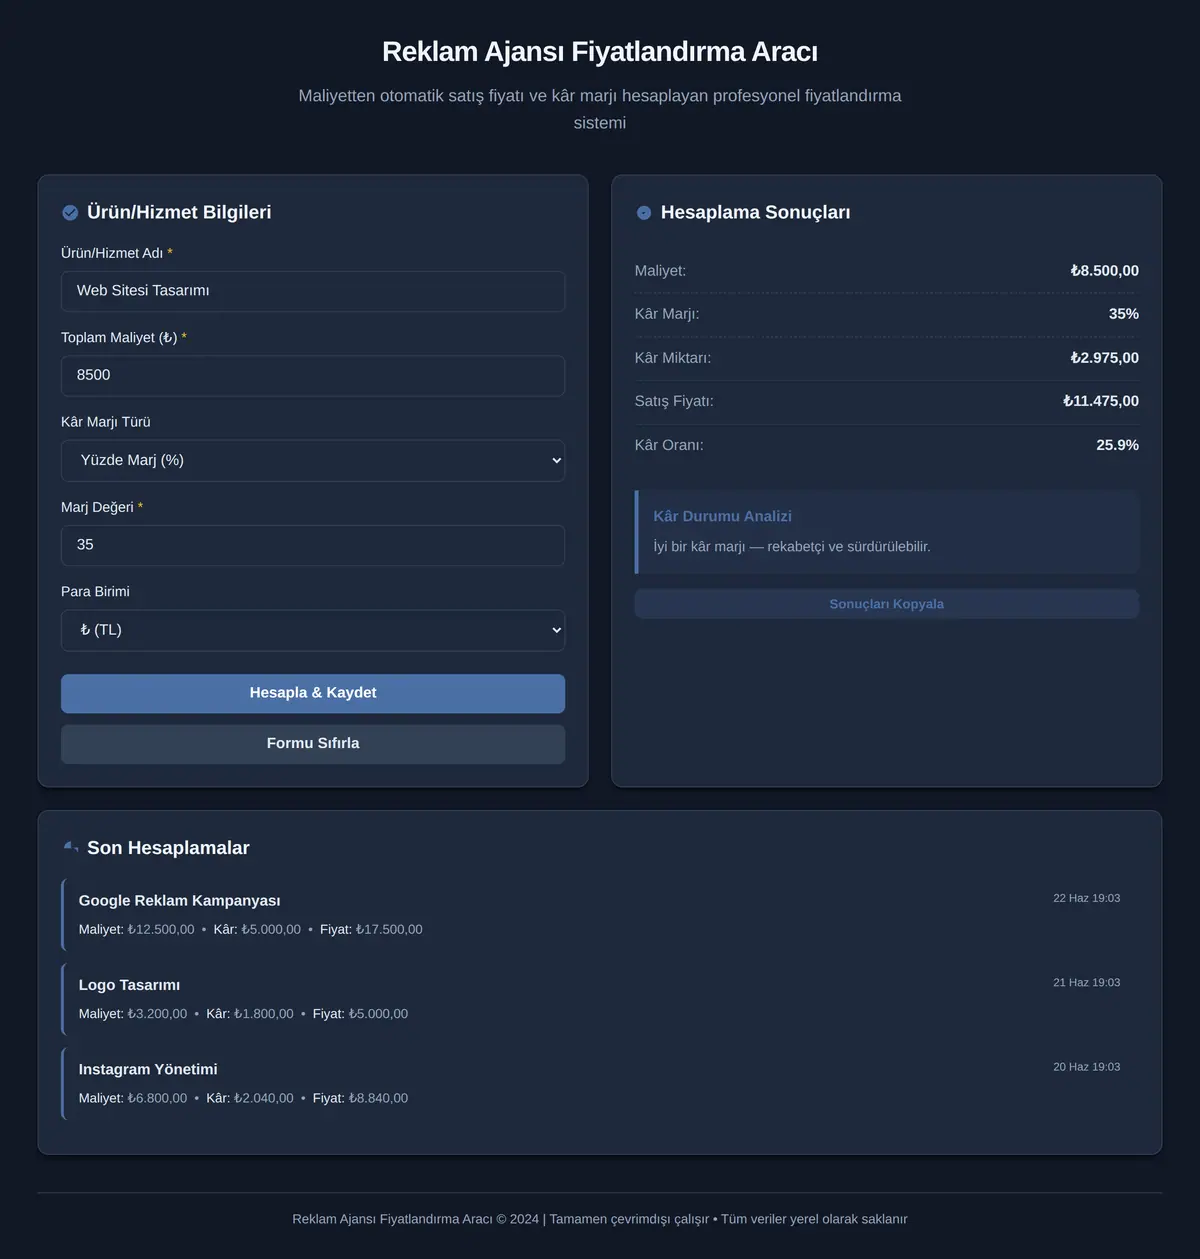The image size is (1200, 1259).
Task: Click the history icon beside Son Hesaplamalar
Action: pyautogui.click(x=70, y=848)
